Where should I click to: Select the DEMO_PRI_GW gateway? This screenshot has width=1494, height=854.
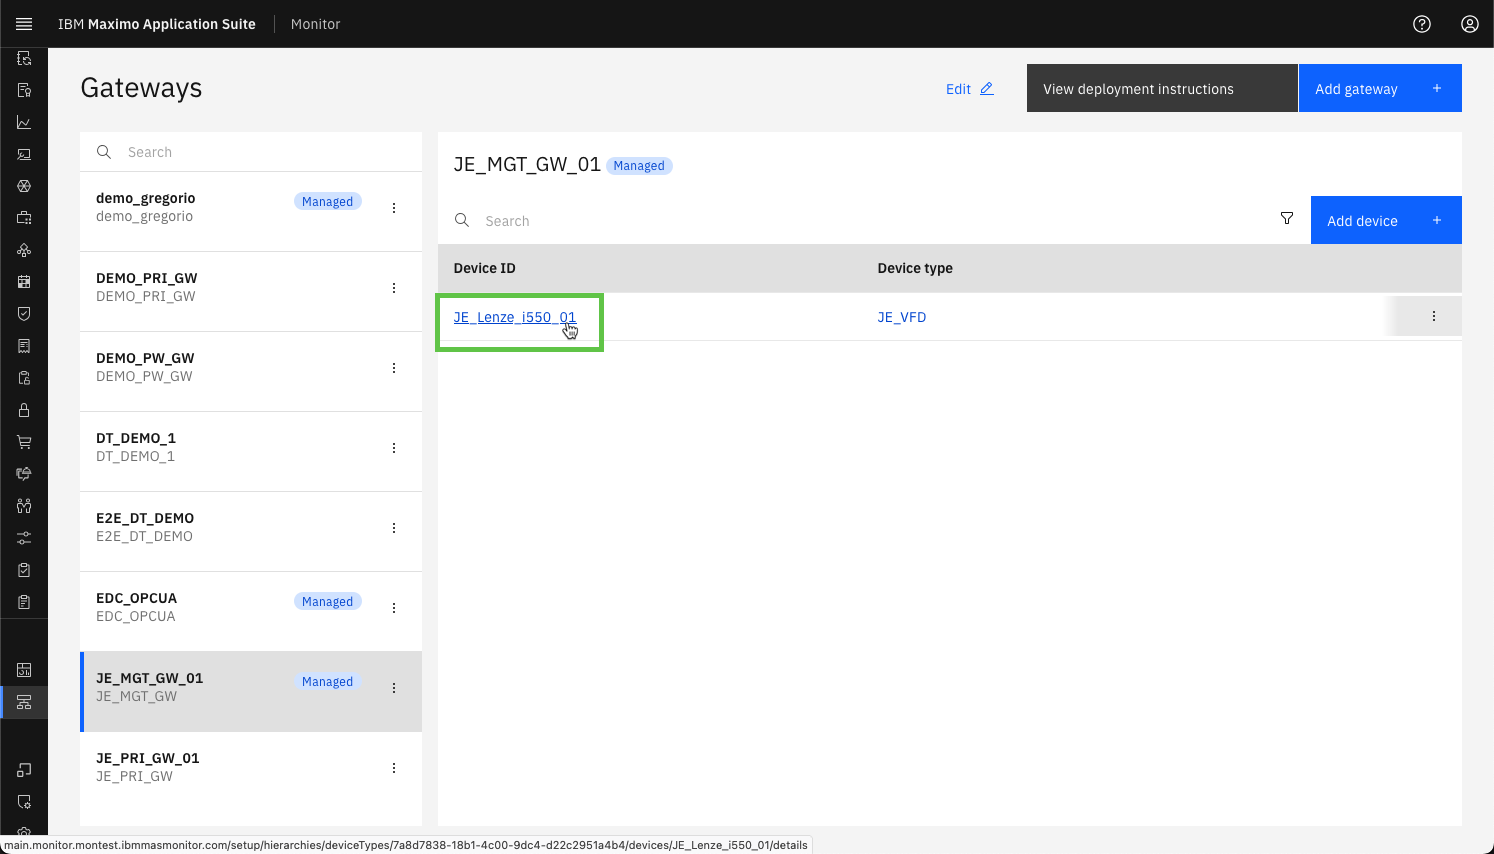click(251, 292)
